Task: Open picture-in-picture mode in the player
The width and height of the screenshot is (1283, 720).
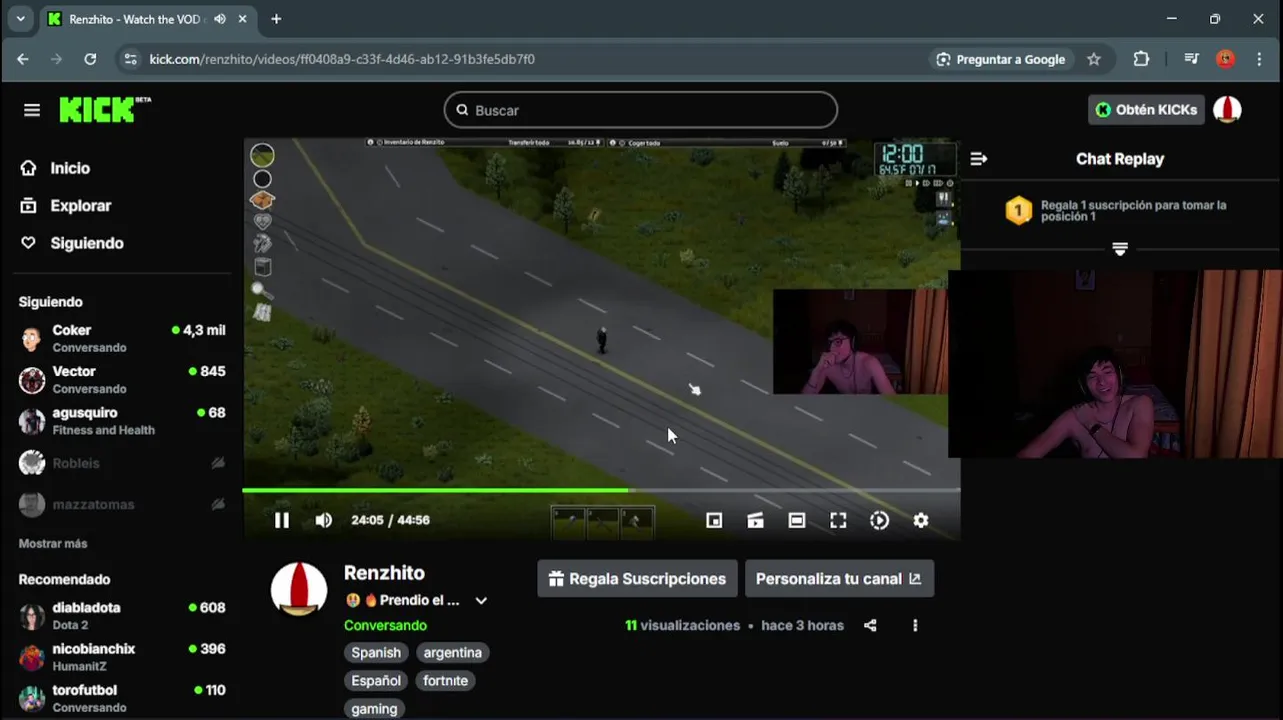Action: click(714, 520)
